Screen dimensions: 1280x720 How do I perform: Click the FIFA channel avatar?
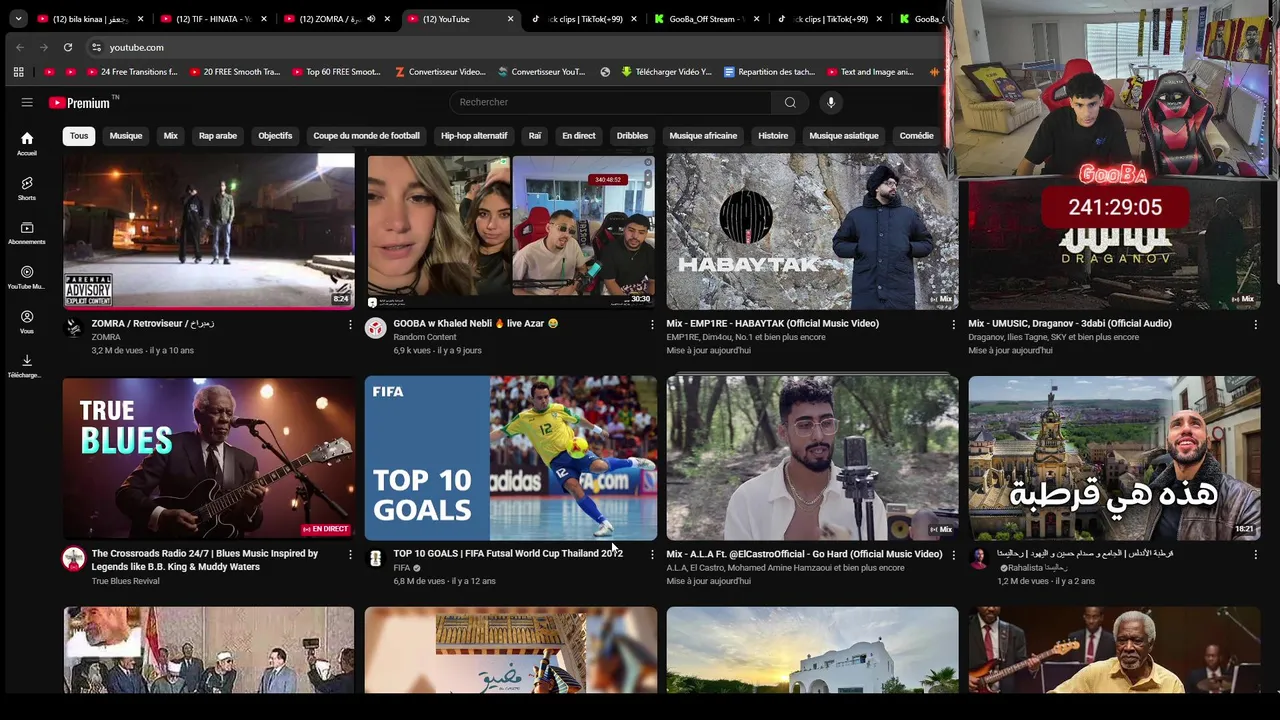click(x=375, y=559)
